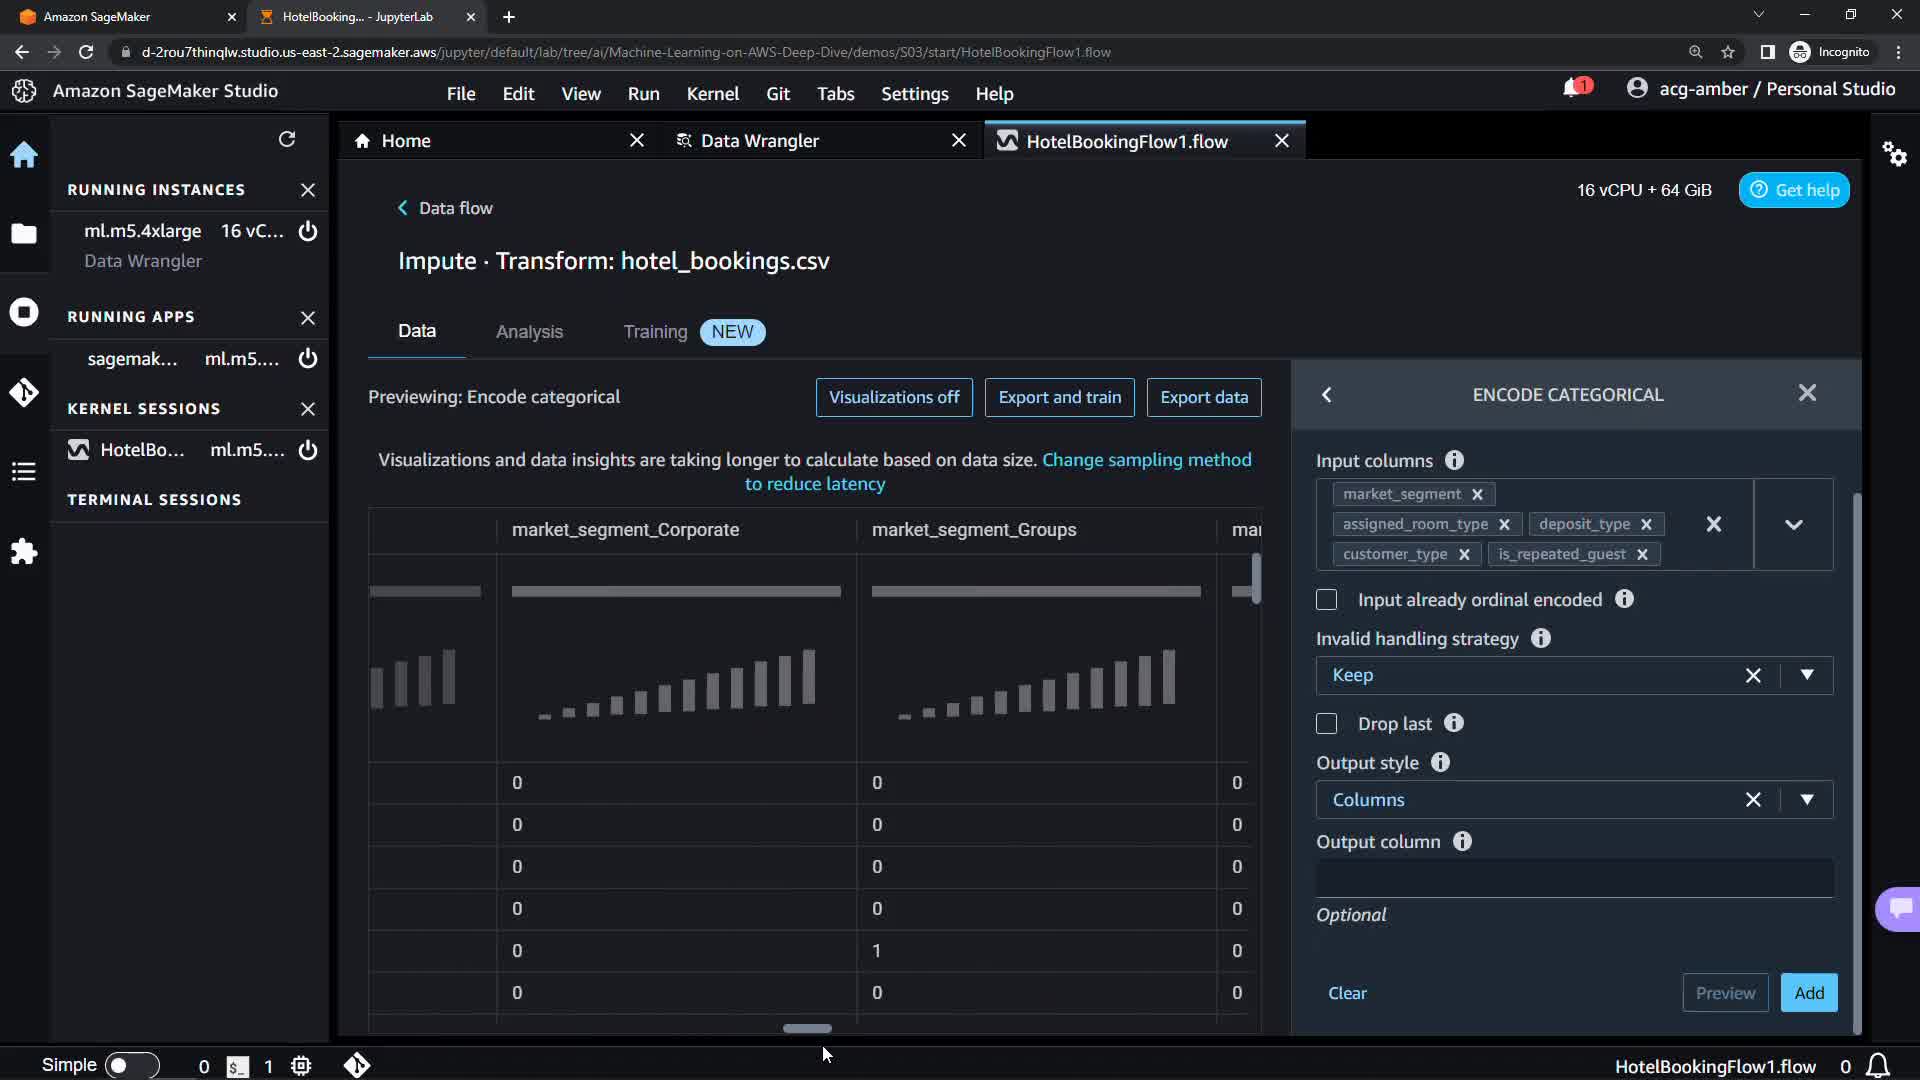
Task: Refresh the running instances list
Action: pos(287,139)
